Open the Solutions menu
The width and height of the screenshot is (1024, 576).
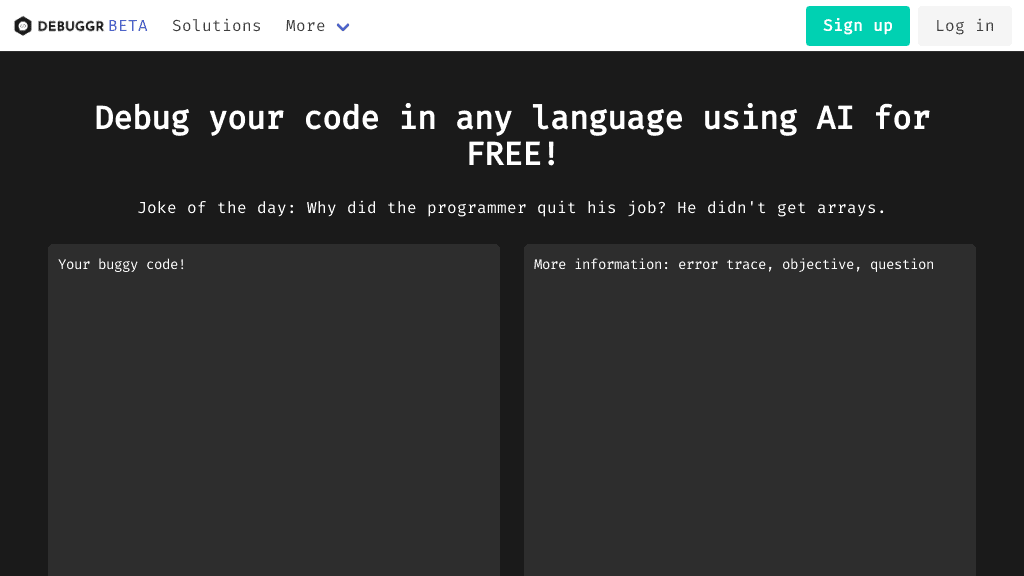[216, 26]
